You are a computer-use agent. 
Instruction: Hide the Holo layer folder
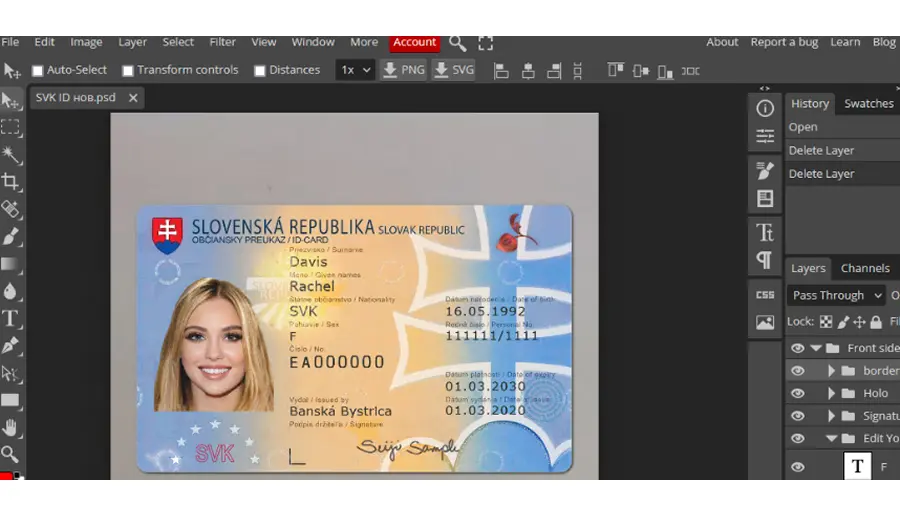[x=798, y=394]
